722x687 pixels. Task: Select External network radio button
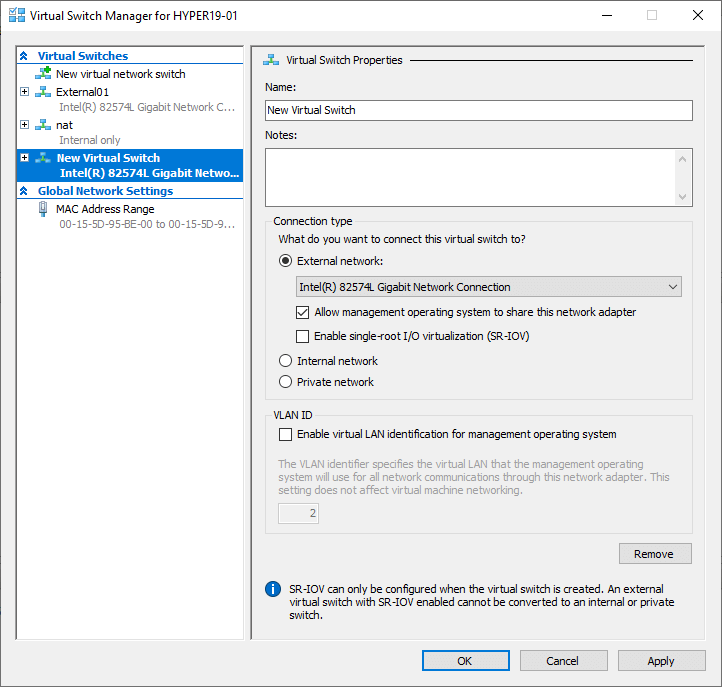[285, 261]
